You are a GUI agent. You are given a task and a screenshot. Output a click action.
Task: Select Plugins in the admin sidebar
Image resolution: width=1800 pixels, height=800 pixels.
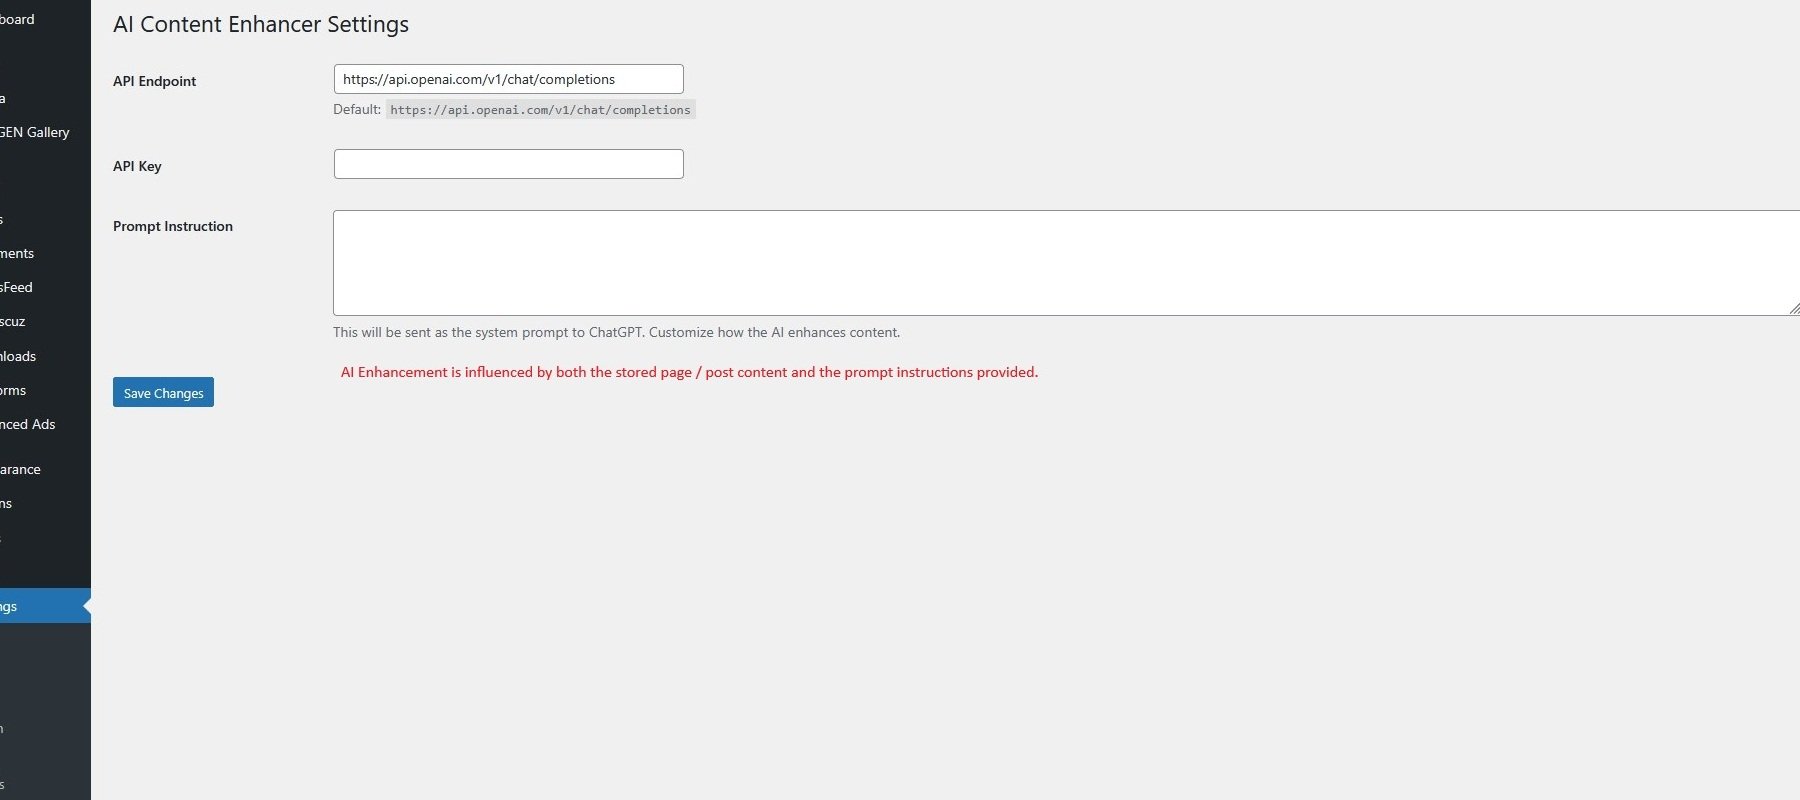click(x=8, y=503)
